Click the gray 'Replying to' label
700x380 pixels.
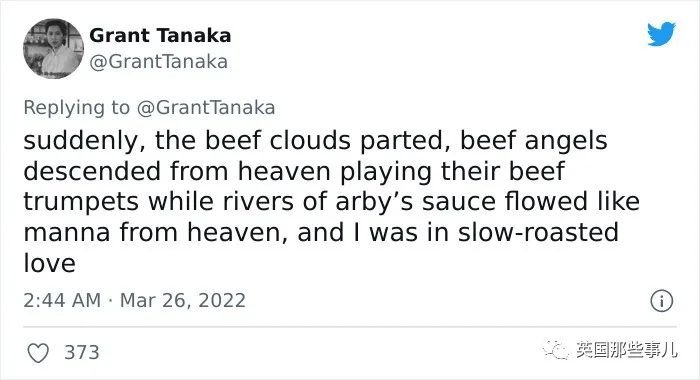(76, 108)
